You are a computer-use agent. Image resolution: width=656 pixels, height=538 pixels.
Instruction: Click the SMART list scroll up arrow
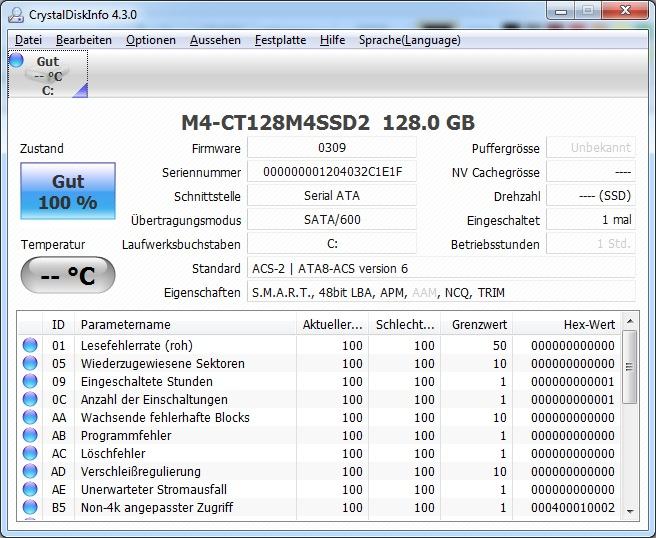[630, 321]
